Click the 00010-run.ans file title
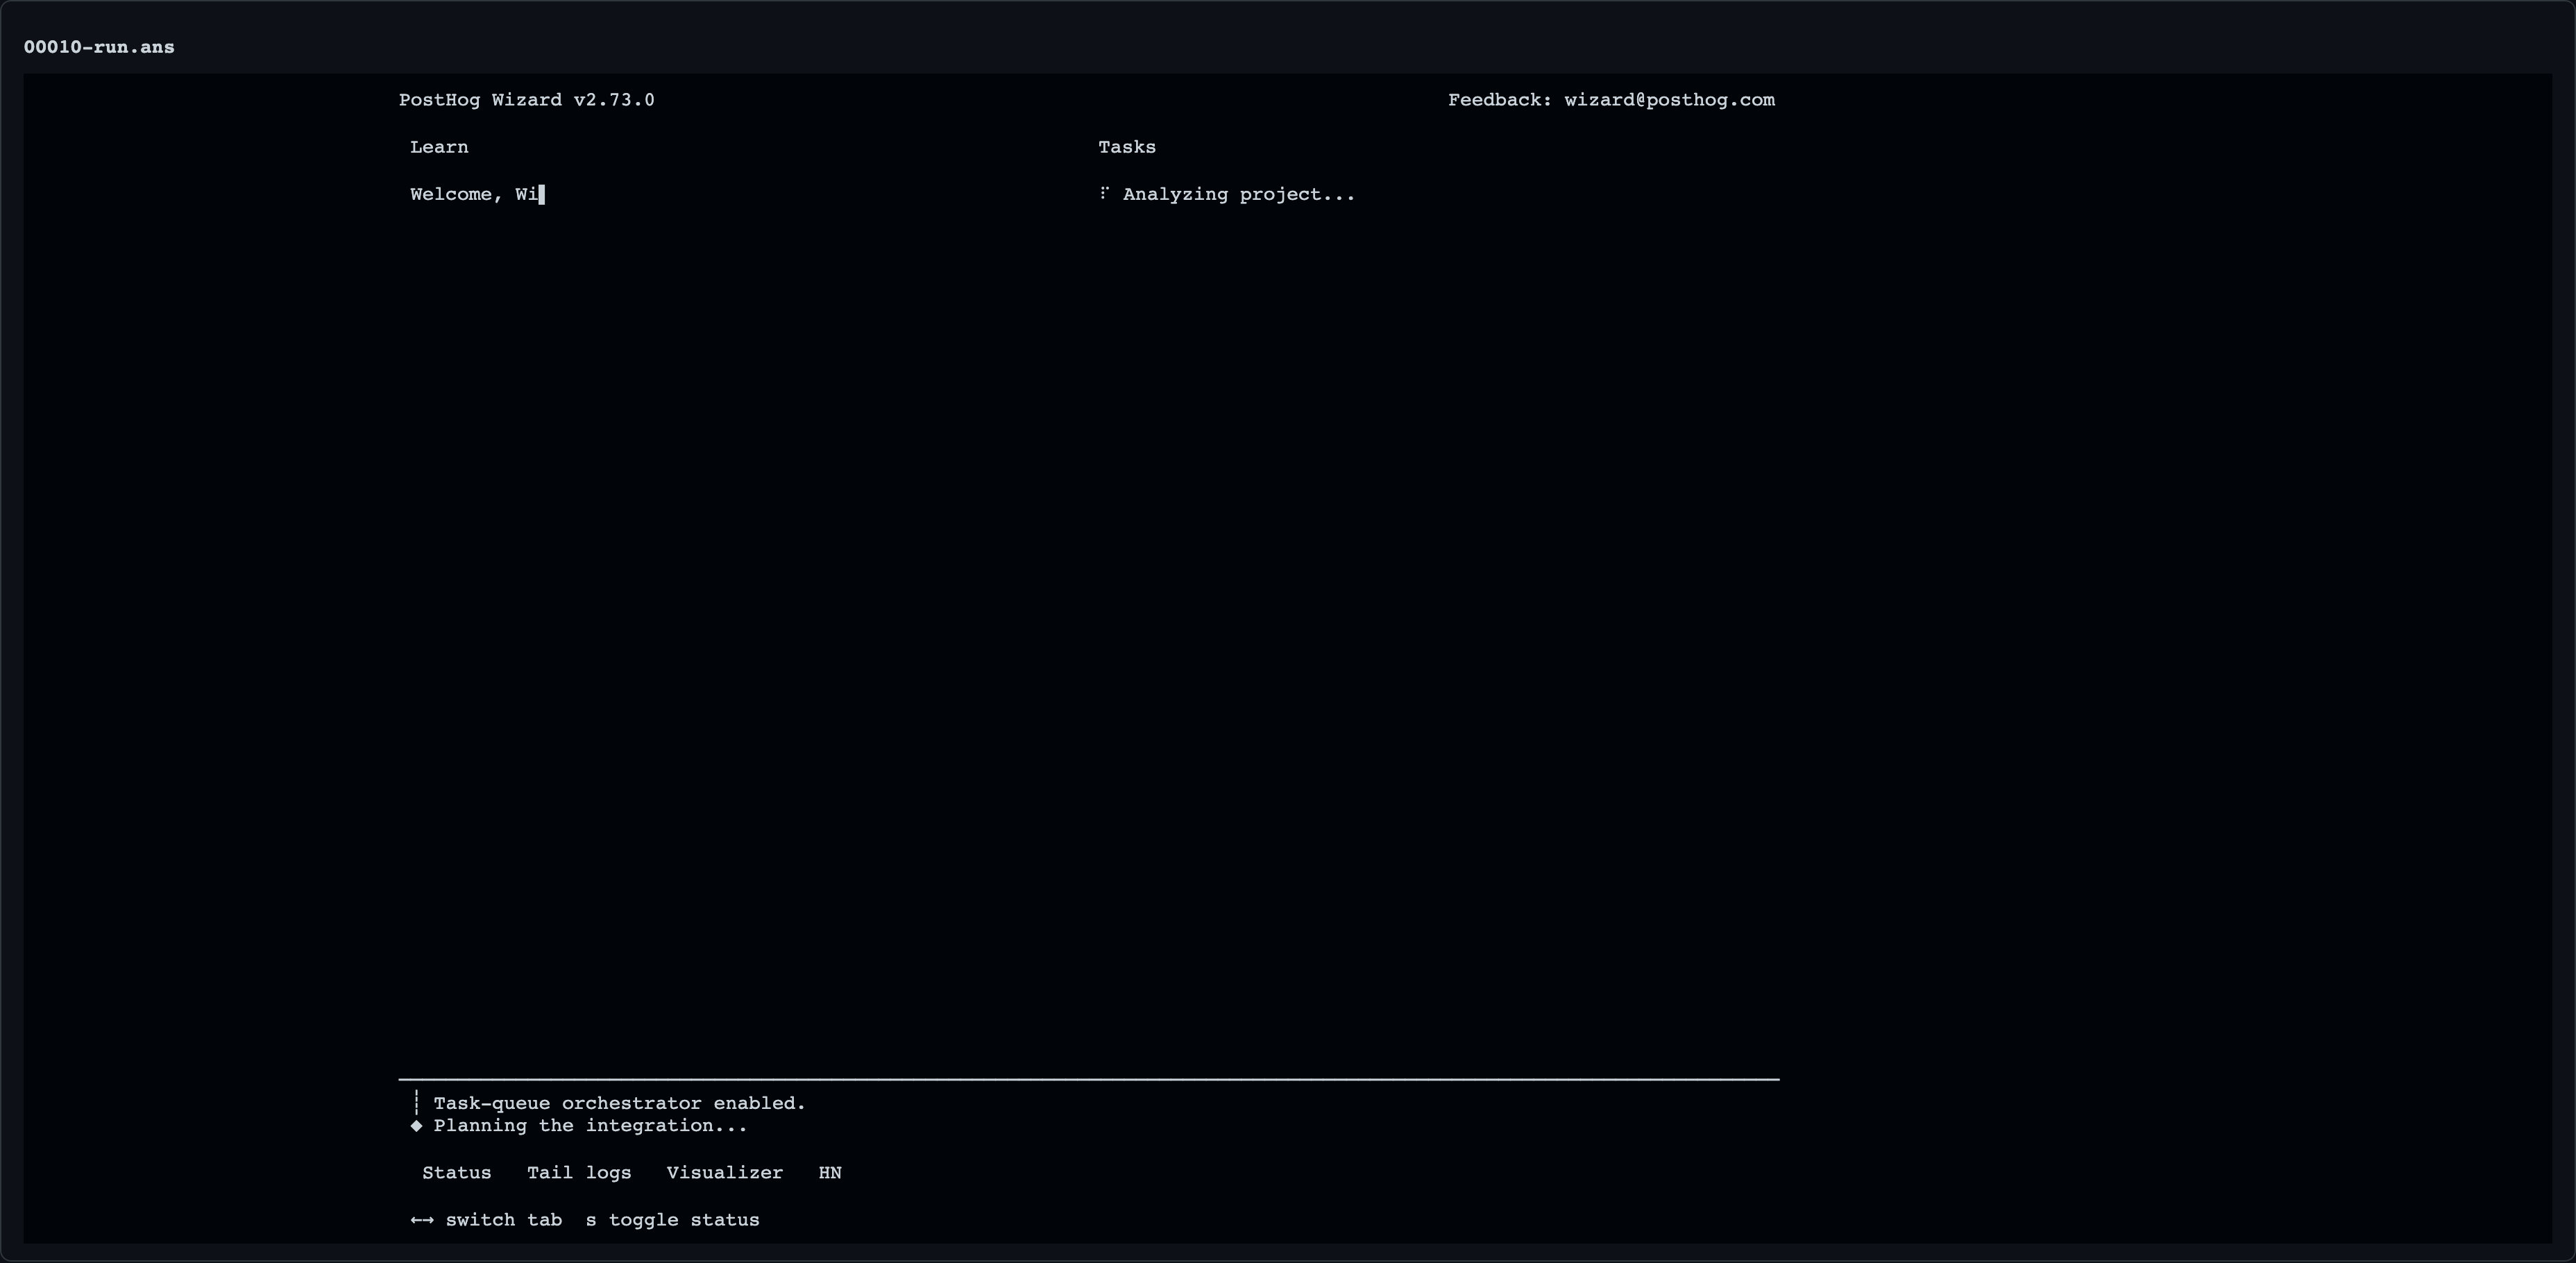This screenshot has width=2576, height=1263. click(99, 47)
